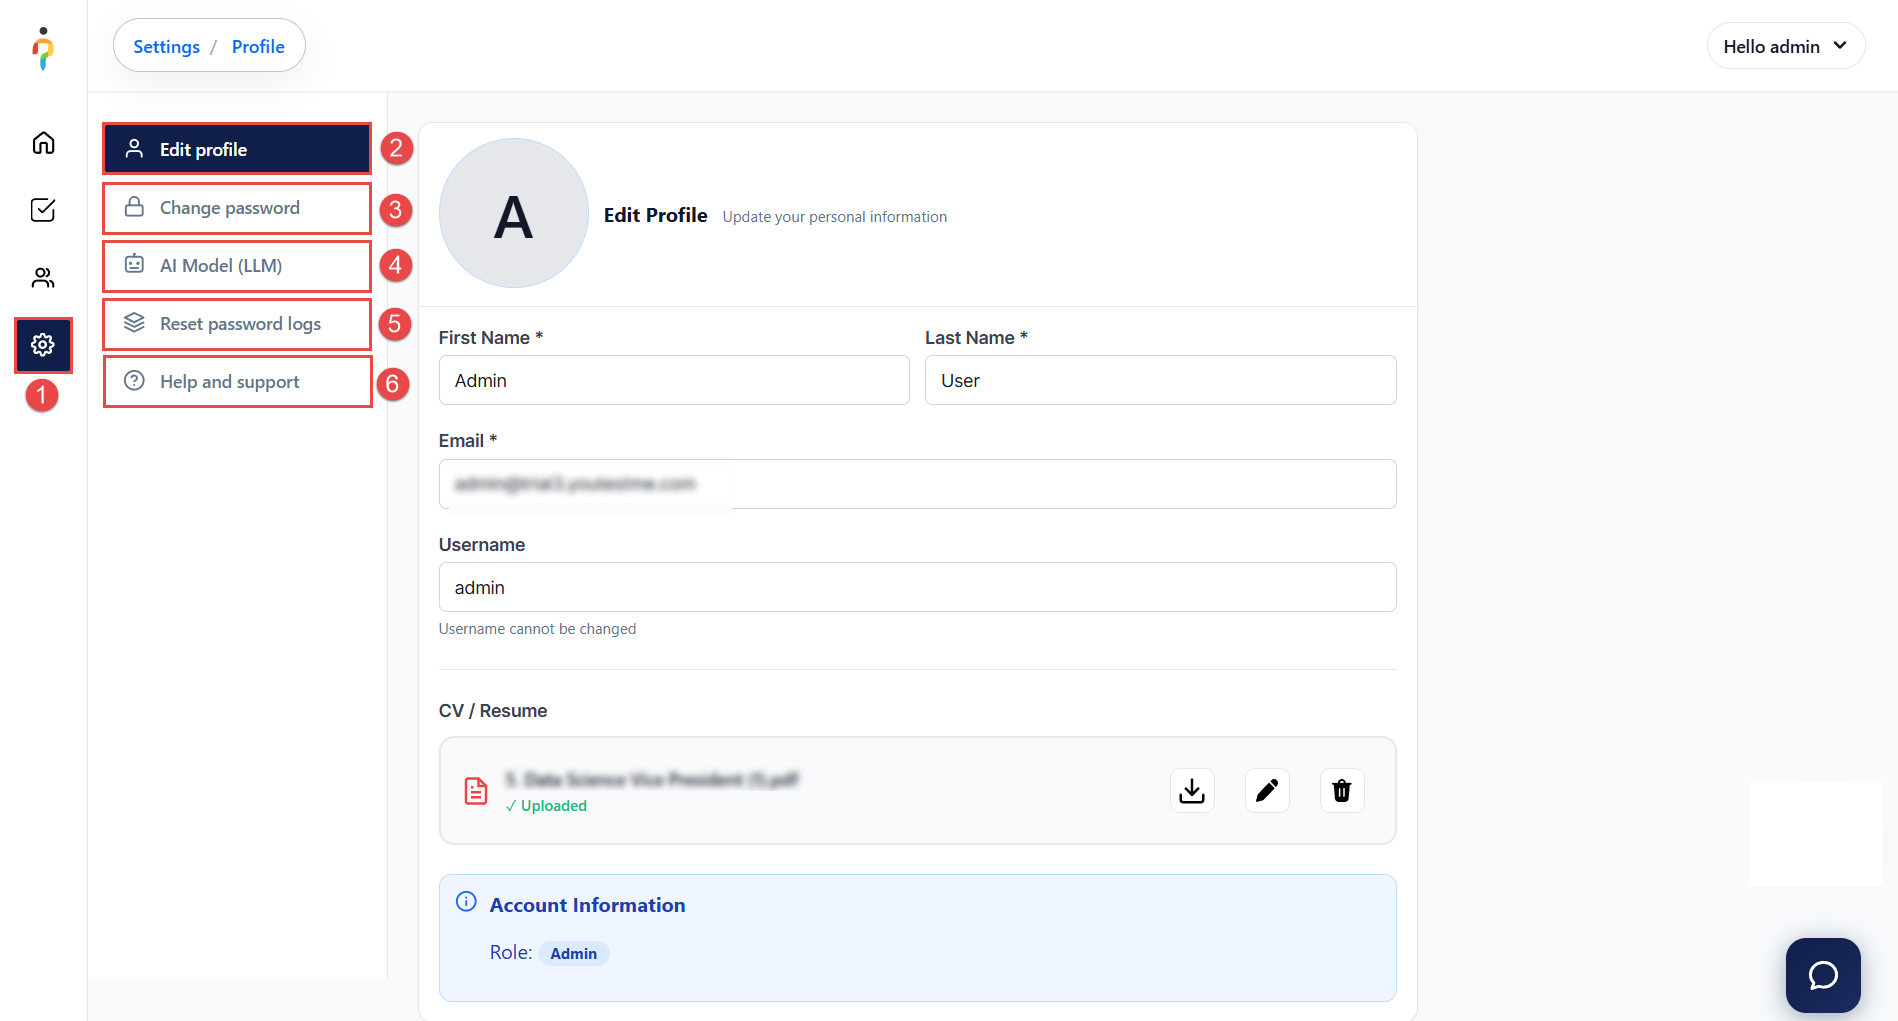The width and height of the screenshot is (1898, 1021).
Task: Click the avatar circle with letter A
Action: (514, 214)
